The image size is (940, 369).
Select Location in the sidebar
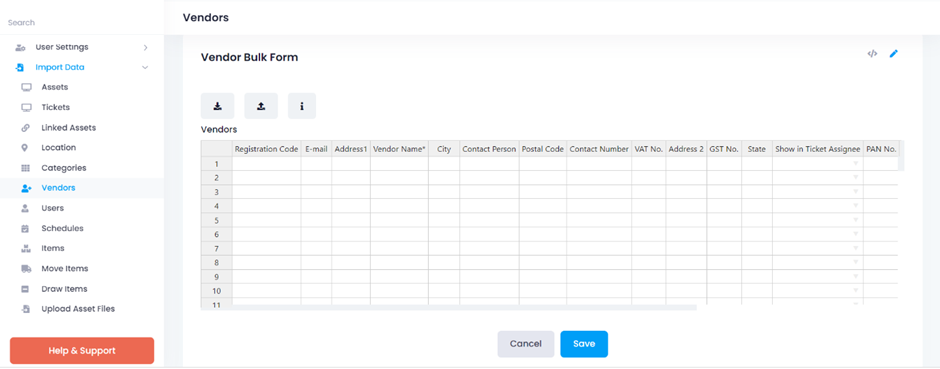[x=59, y=147]
